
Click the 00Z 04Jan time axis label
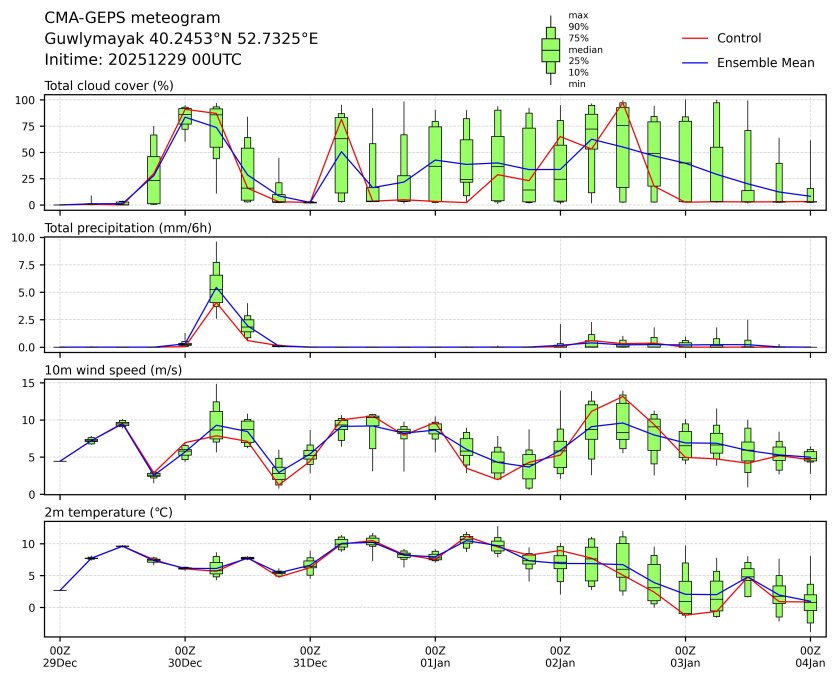pyautogui.click(x=809, y=656)
